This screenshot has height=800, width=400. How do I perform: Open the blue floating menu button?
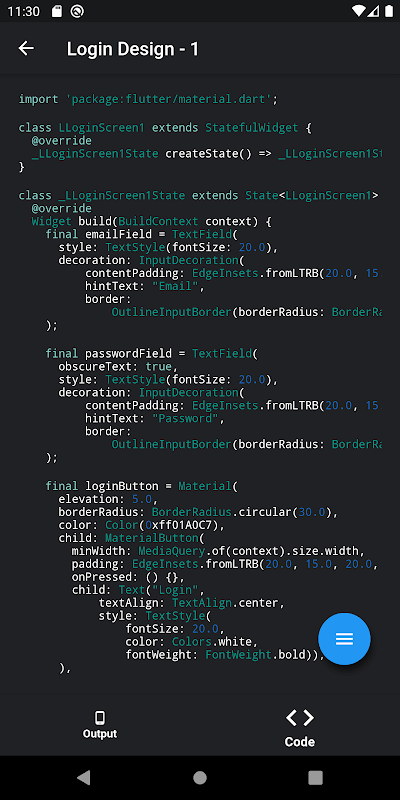pyautogui.click(x=344, y=639)
